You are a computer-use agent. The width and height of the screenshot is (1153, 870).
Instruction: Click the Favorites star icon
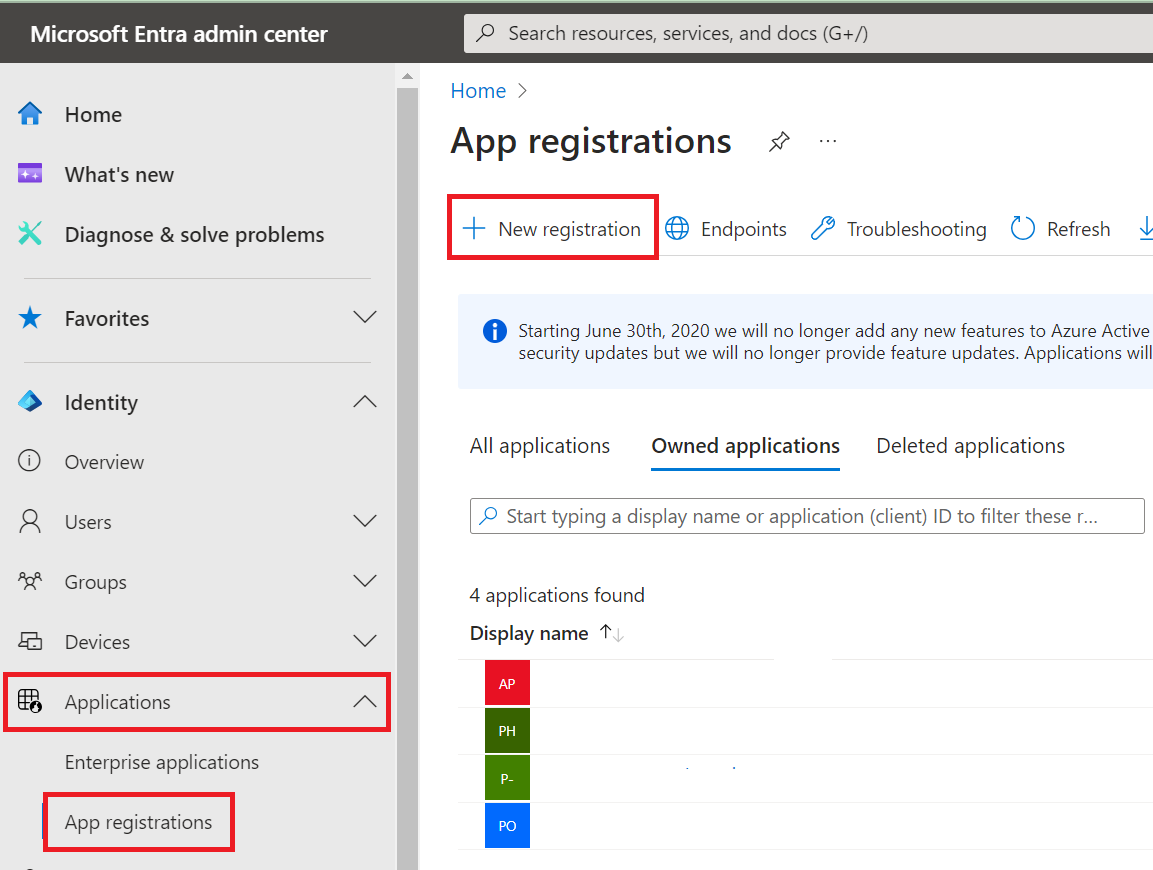[30, 318]
